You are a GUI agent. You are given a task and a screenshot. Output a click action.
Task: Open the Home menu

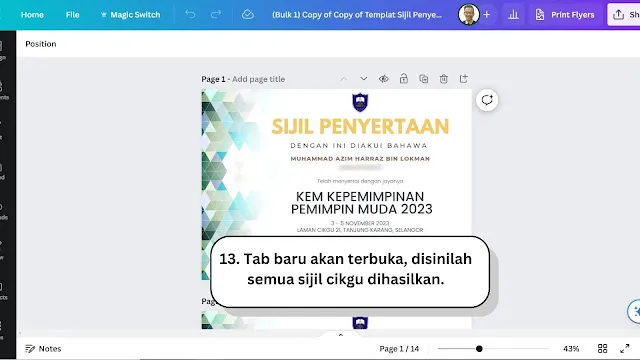32,15
